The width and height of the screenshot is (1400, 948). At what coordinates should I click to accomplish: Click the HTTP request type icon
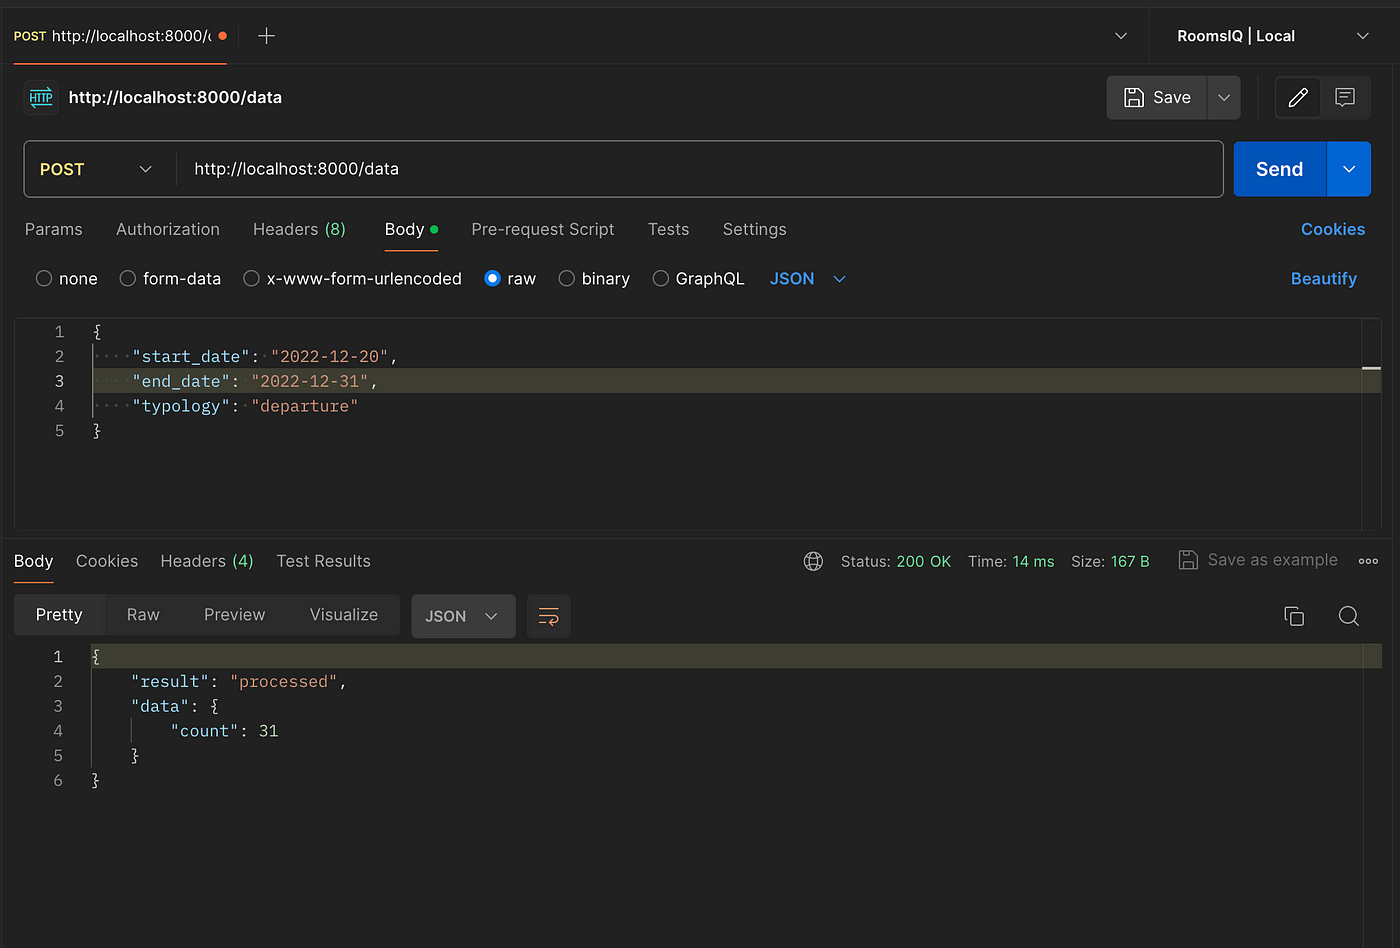pyautogui.click(x=41, y=97)
